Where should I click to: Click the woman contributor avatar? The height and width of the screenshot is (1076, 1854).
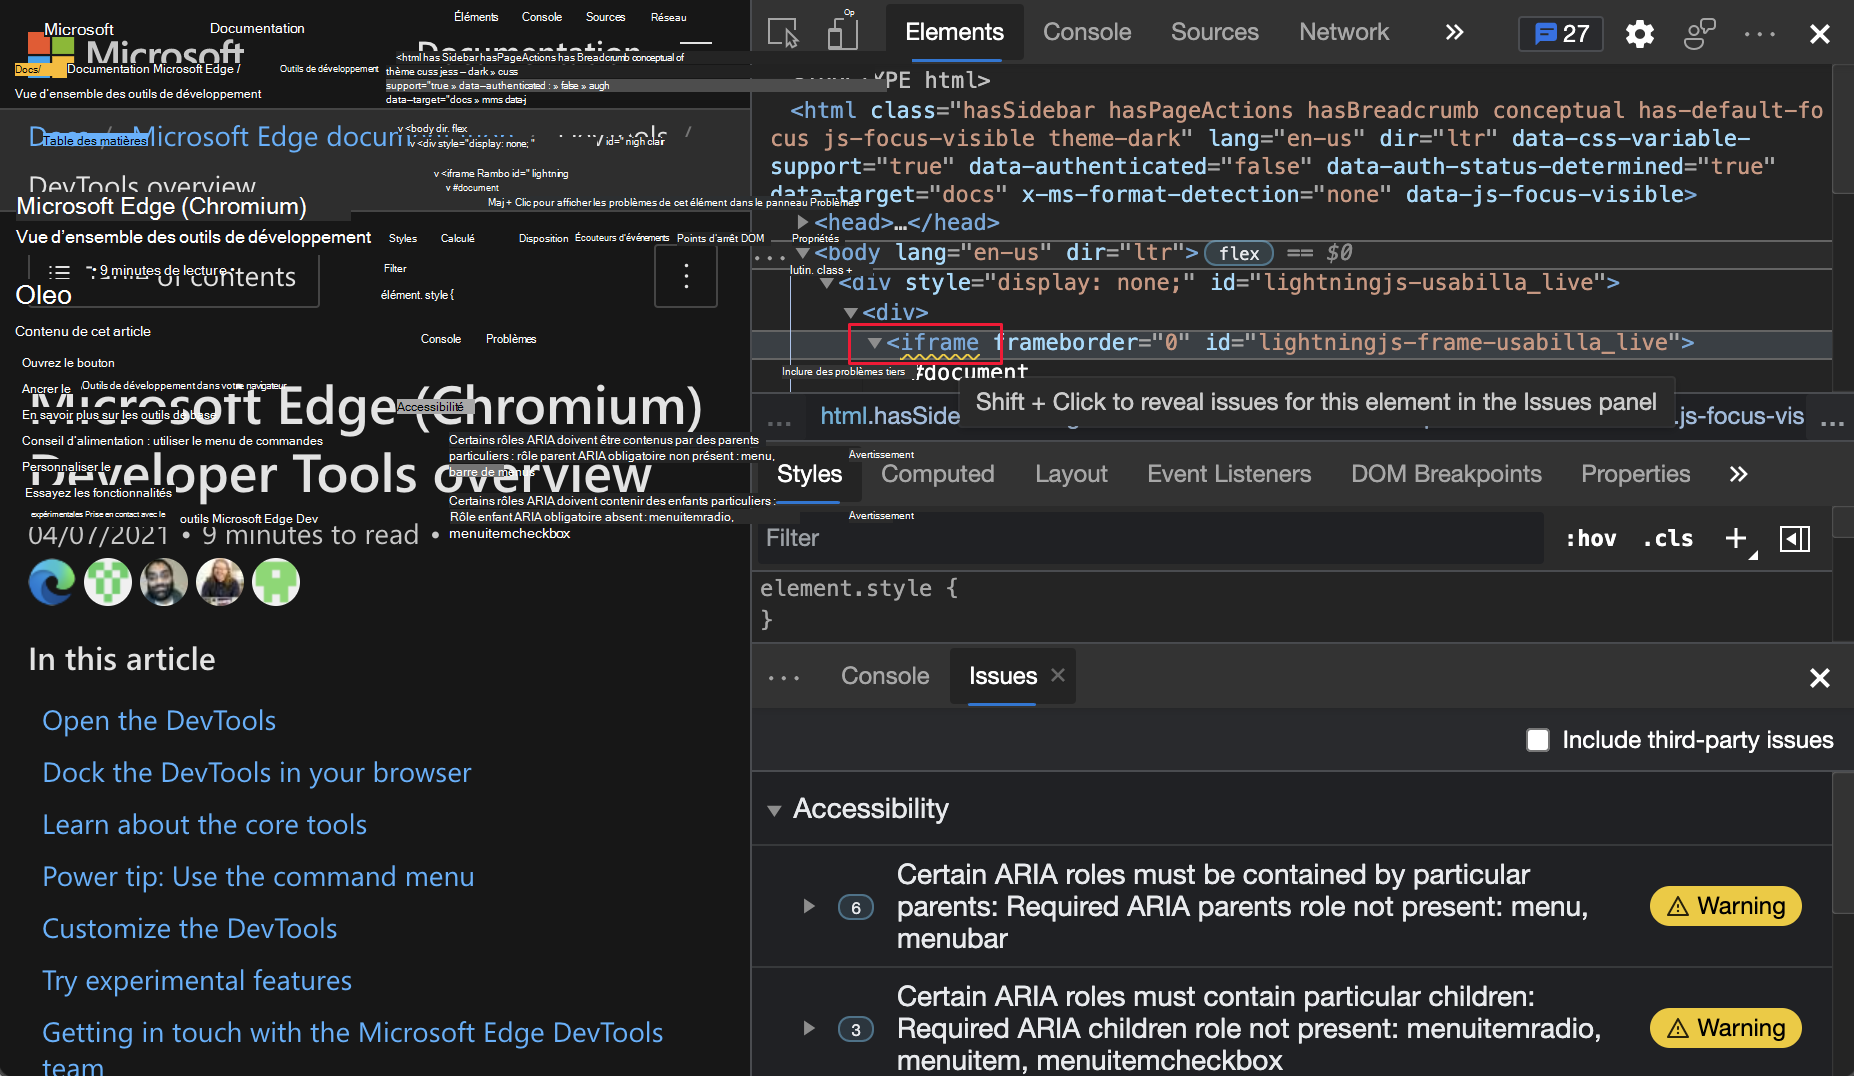(220, 582)
